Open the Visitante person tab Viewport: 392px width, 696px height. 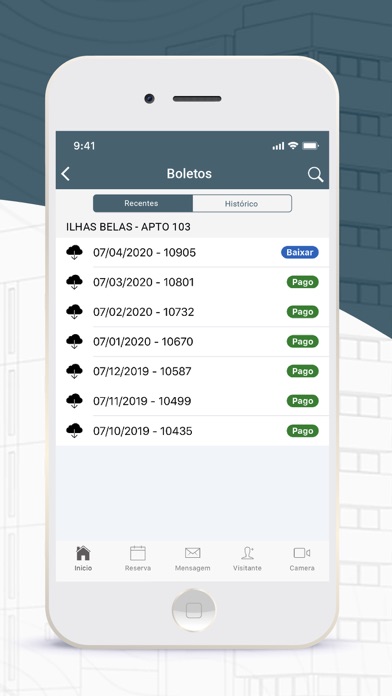pyautogui.click(x=247, y=558)
